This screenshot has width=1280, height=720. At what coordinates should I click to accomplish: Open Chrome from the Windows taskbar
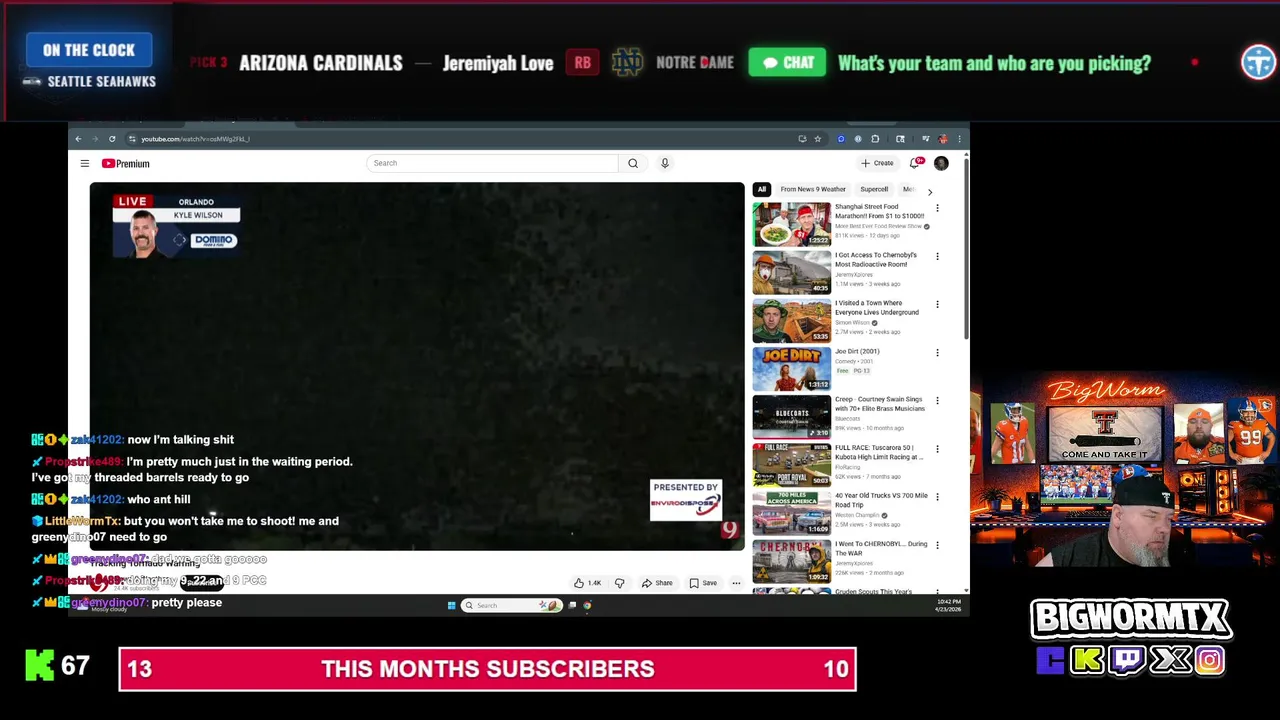click(x=587, y=605)
